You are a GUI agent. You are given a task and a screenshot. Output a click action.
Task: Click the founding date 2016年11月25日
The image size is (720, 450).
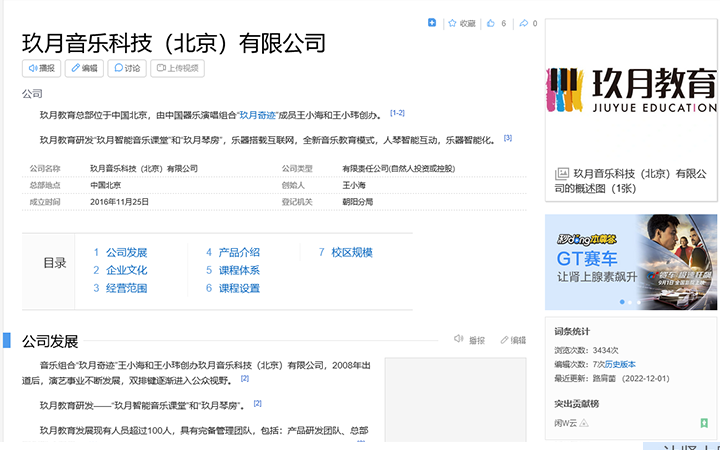[x=119, y=202]
